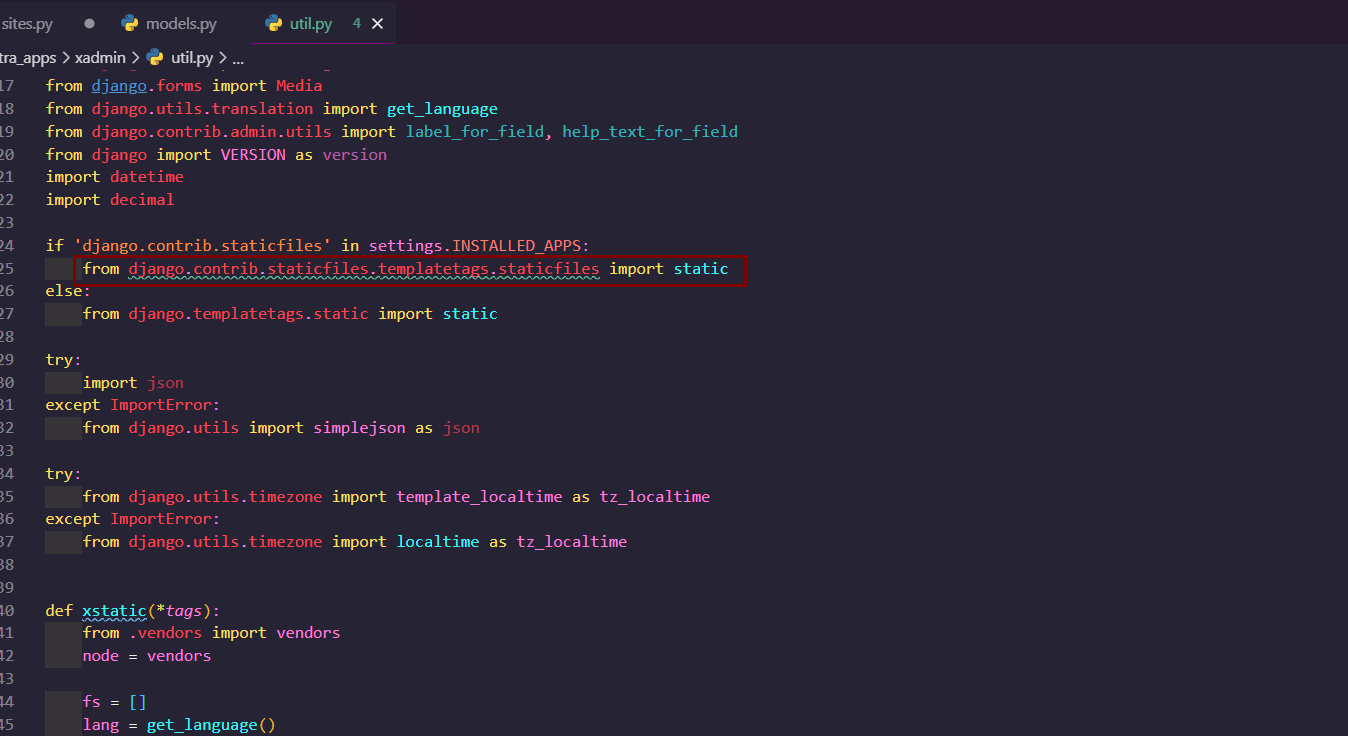The image size is (1348, 736).
Task: Click the underlined xstatic function name
Action: pos(113,610)
